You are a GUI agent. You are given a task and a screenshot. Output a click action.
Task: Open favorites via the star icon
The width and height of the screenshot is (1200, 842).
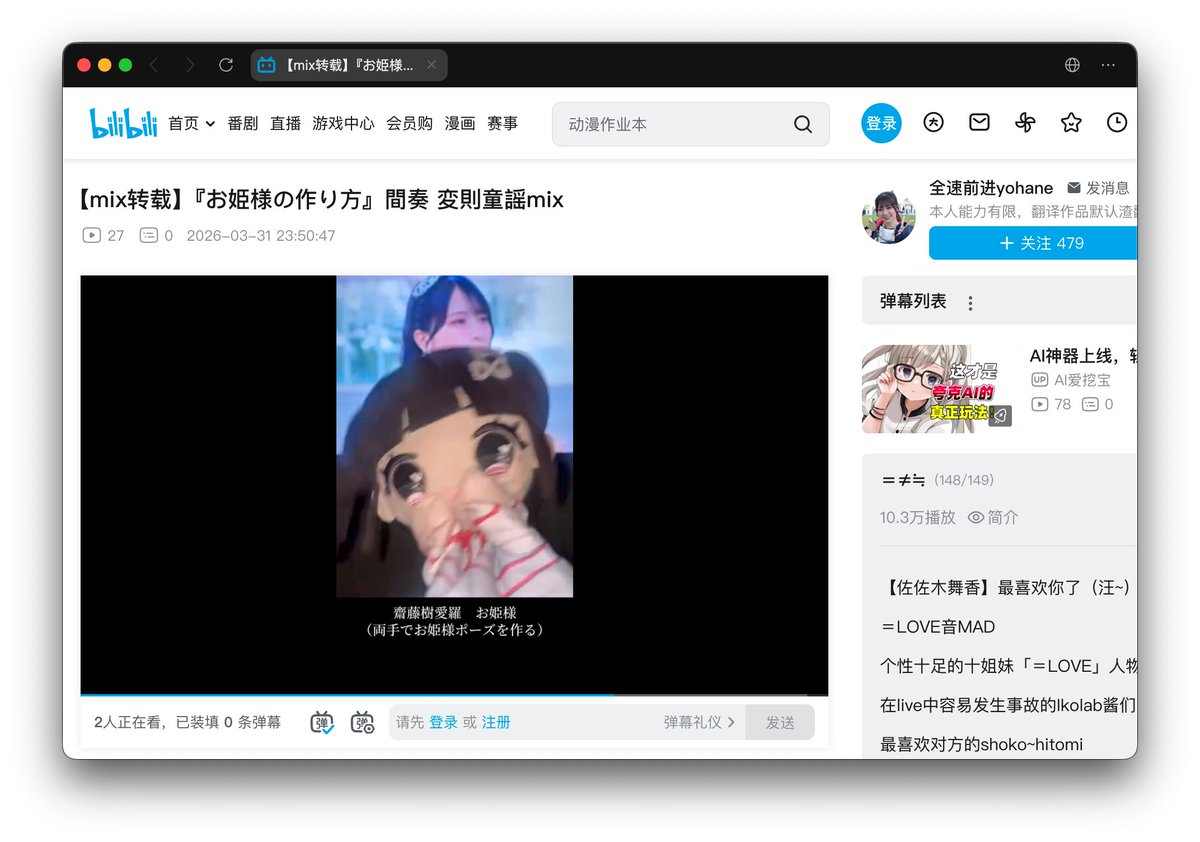point(1070,122)
